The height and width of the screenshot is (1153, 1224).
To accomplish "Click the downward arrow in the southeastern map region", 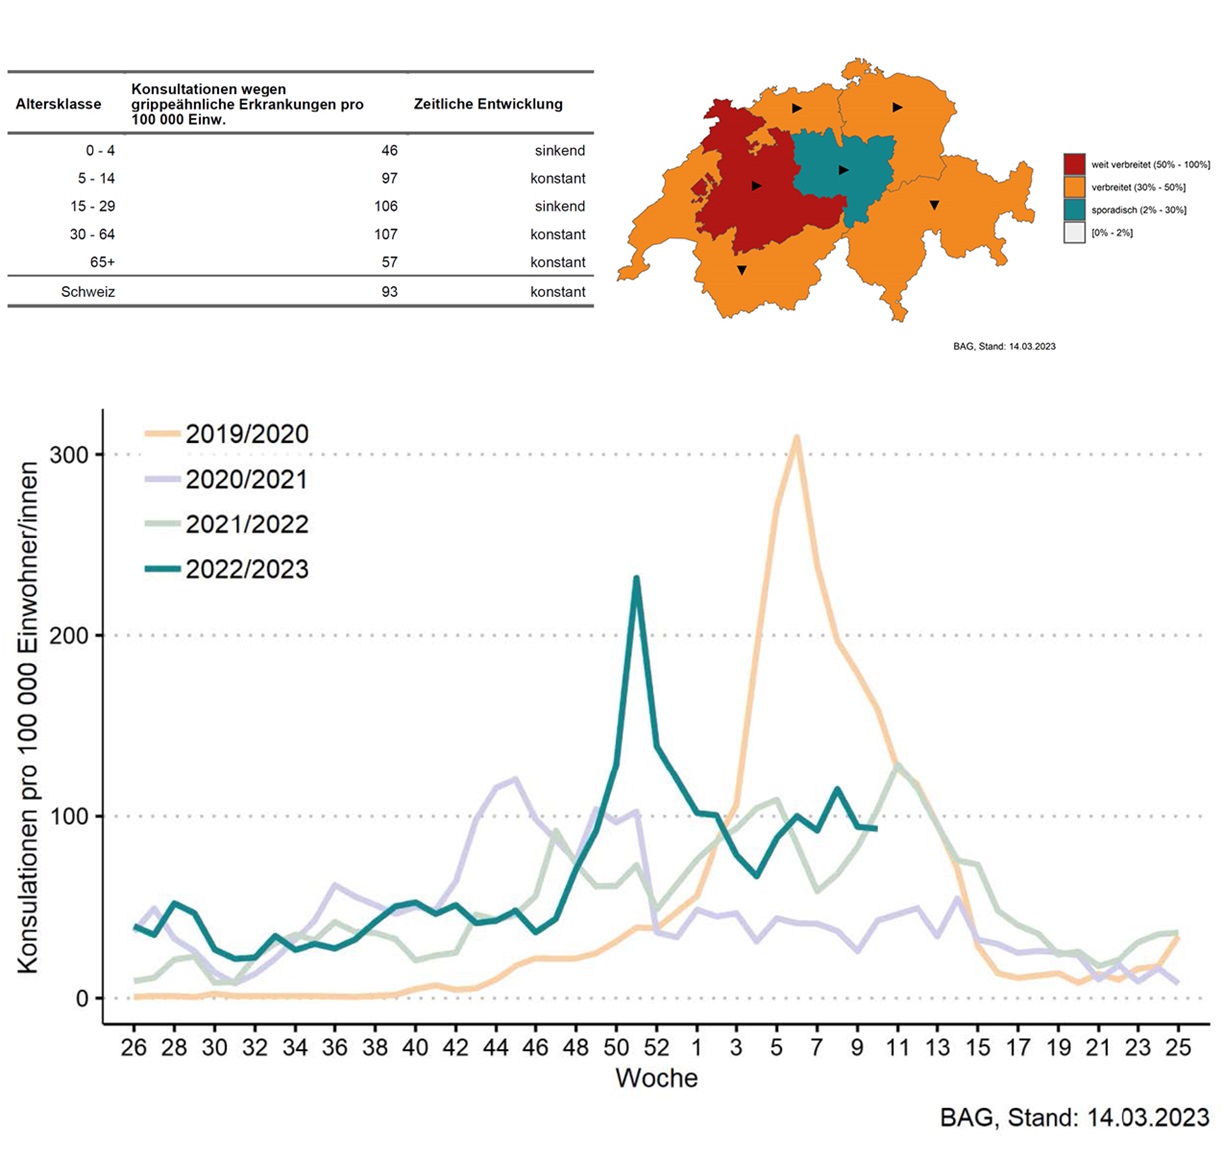I will tap(933, 205).
